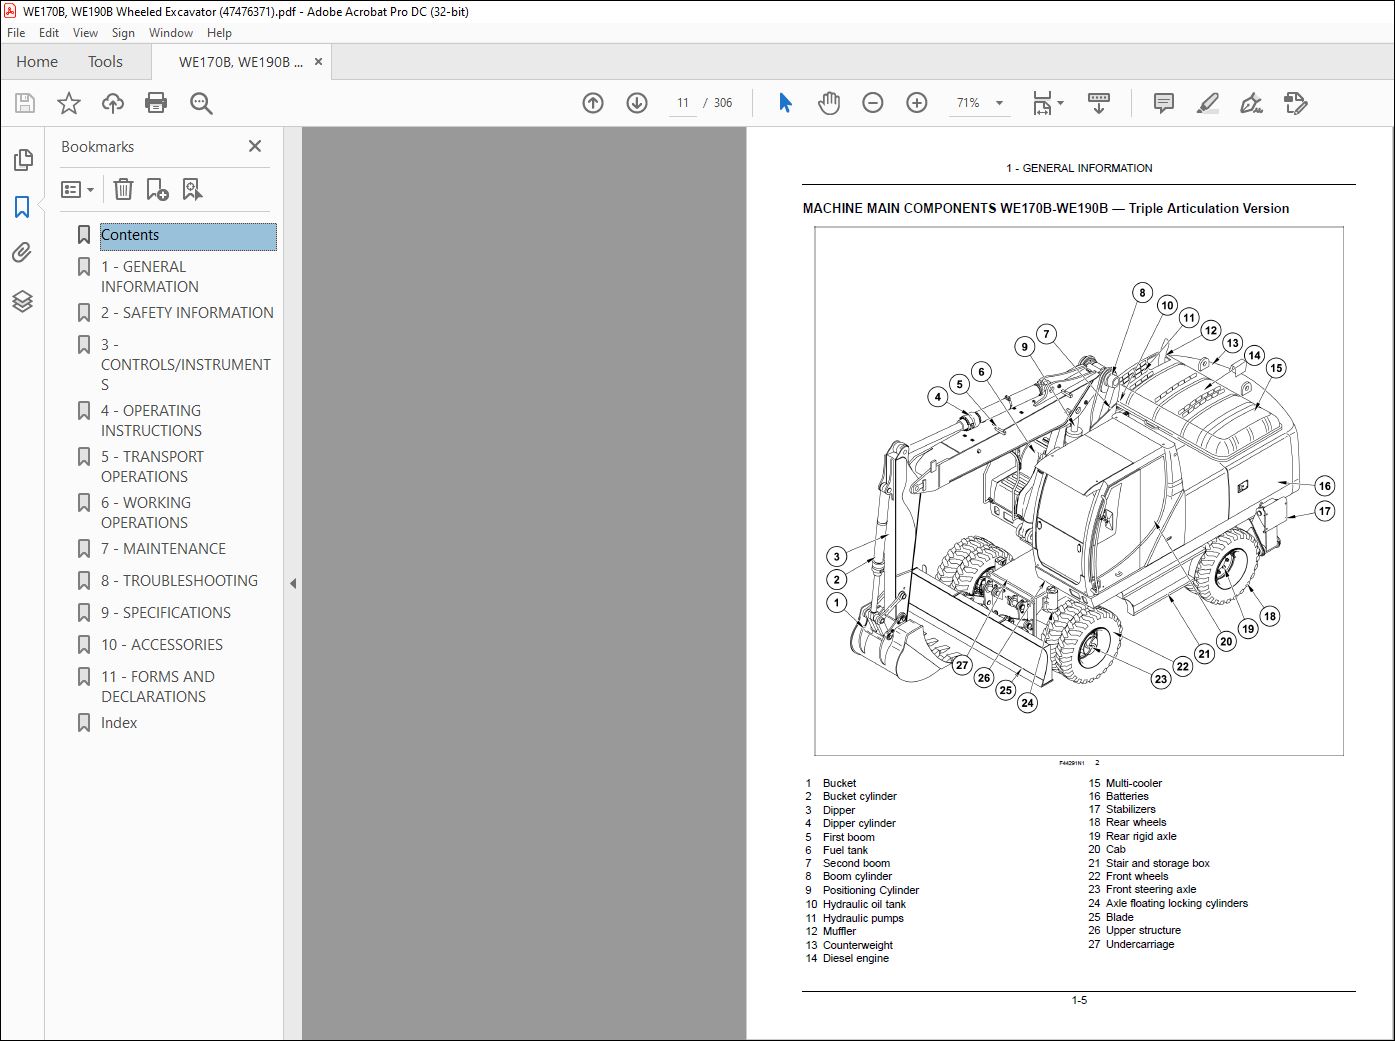Open bookmark 8 - TROUBLESHOOTING

(x=179, y=581)
